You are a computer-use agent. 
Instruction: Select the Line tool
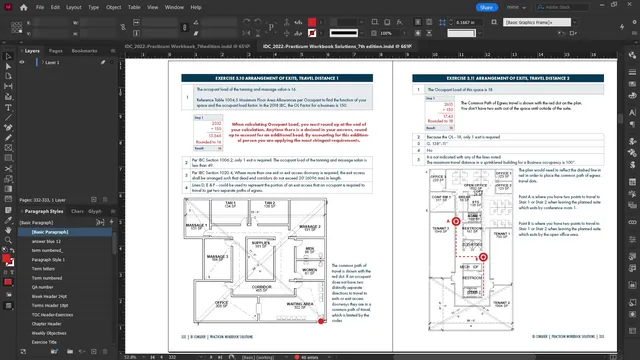(8, 118)
